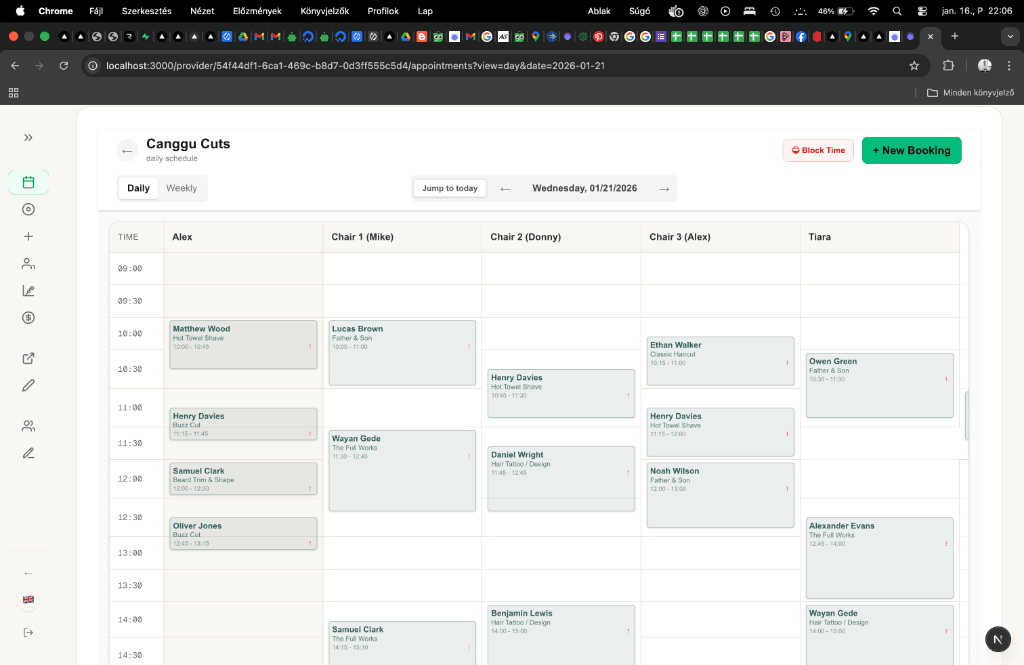The height and width of the screenshot is (665, 1024).
Task: Click the logout icon at the sidebar bottom
Action: coord(28,632)
